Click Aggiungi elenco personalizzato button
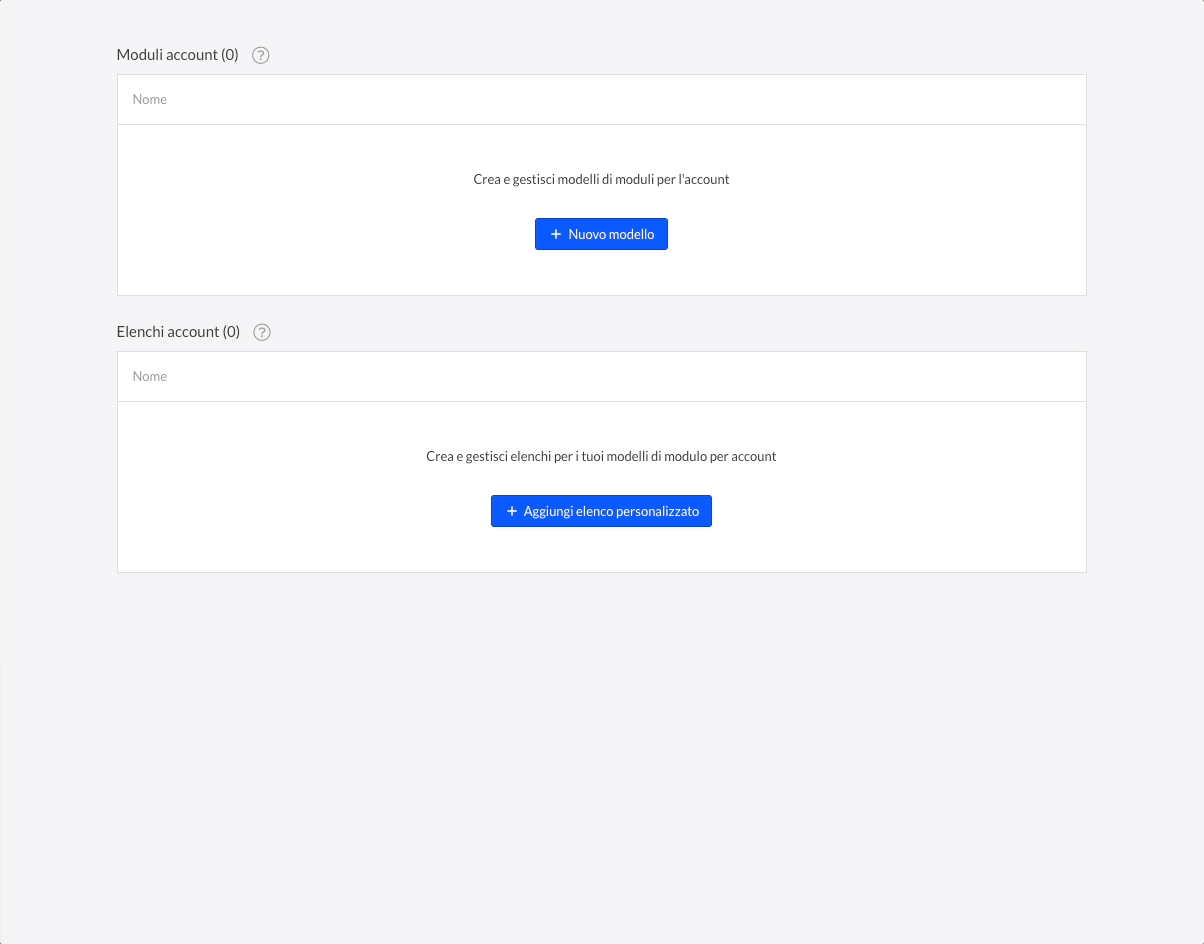 pos(601,511)
